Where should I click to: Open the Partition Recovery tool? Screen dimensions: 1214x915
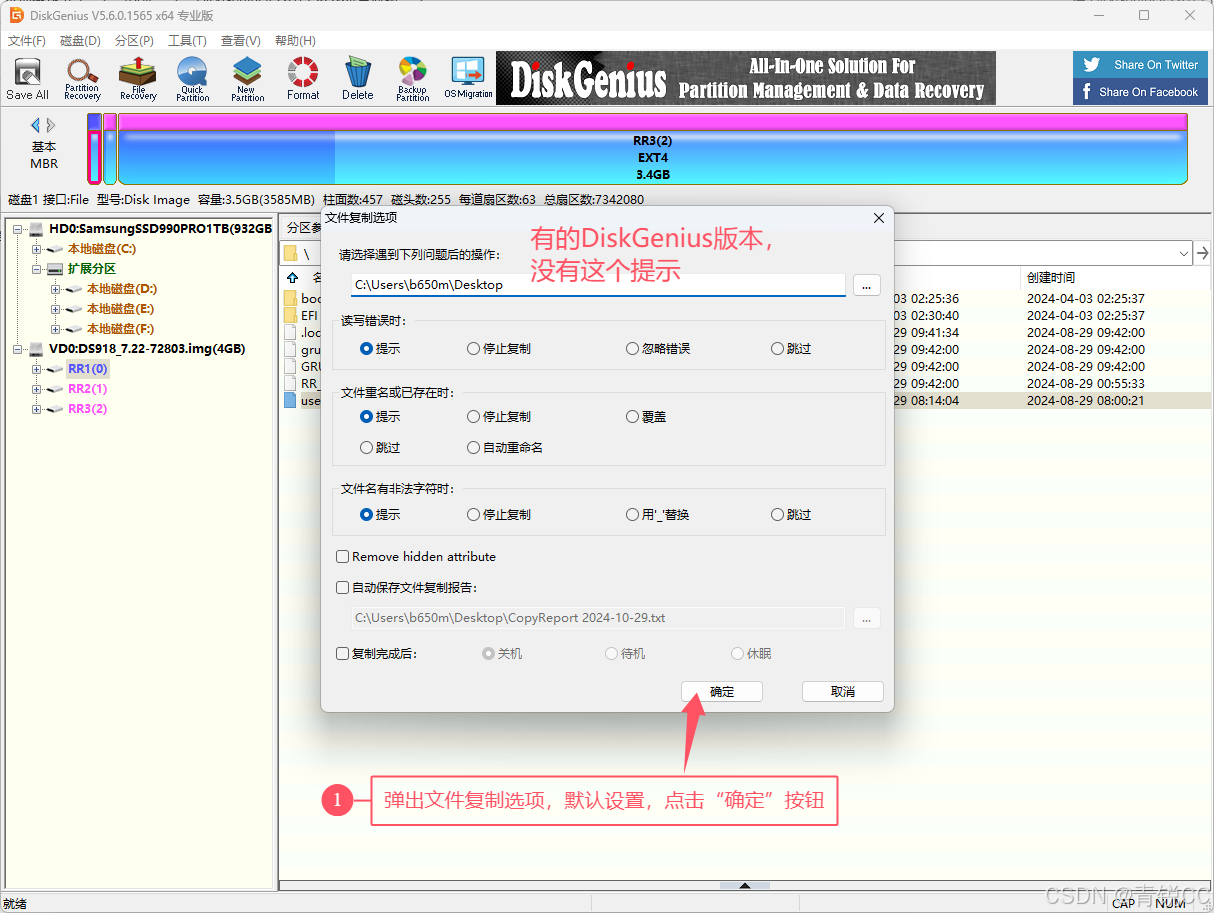82,79
